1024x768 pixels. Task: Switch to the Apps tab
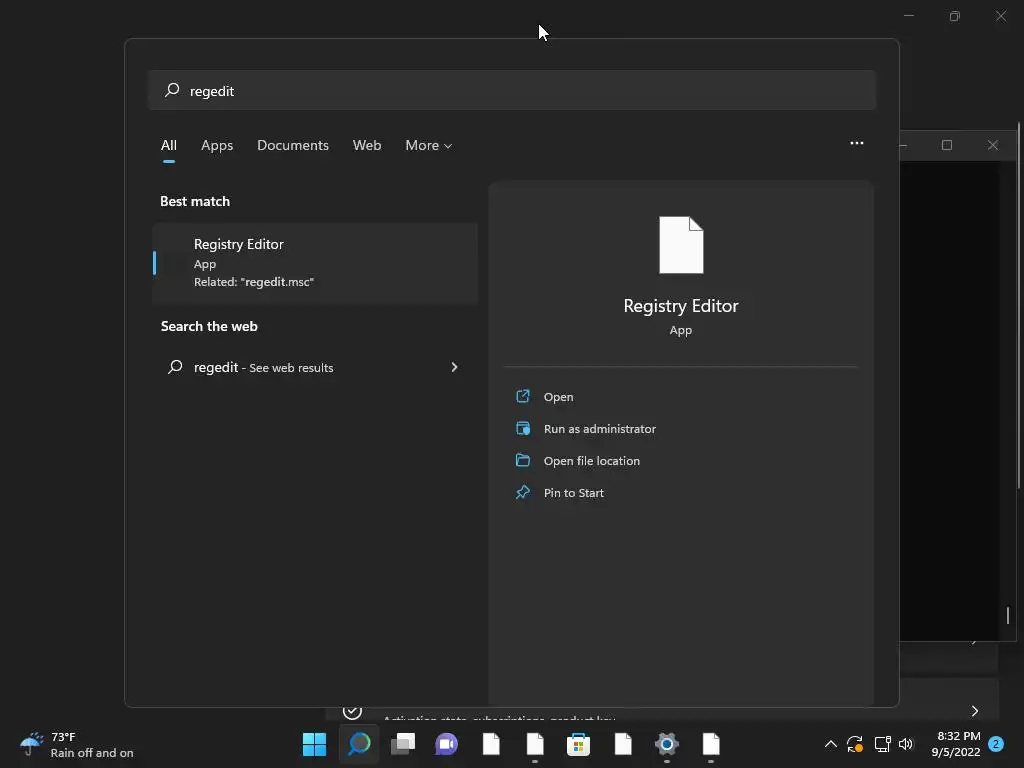tap(217, 145)
